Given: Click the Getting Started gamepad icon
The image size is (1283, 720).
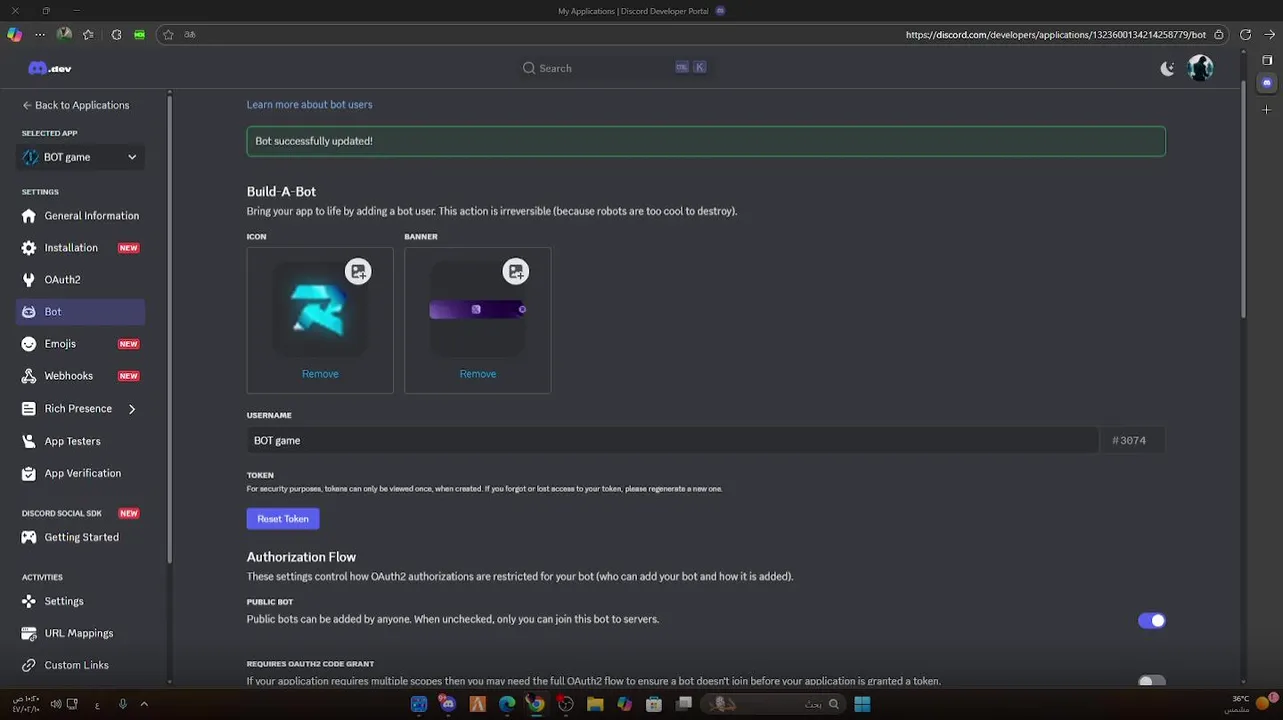Looking at the screenshot, I should pos(29,537).
